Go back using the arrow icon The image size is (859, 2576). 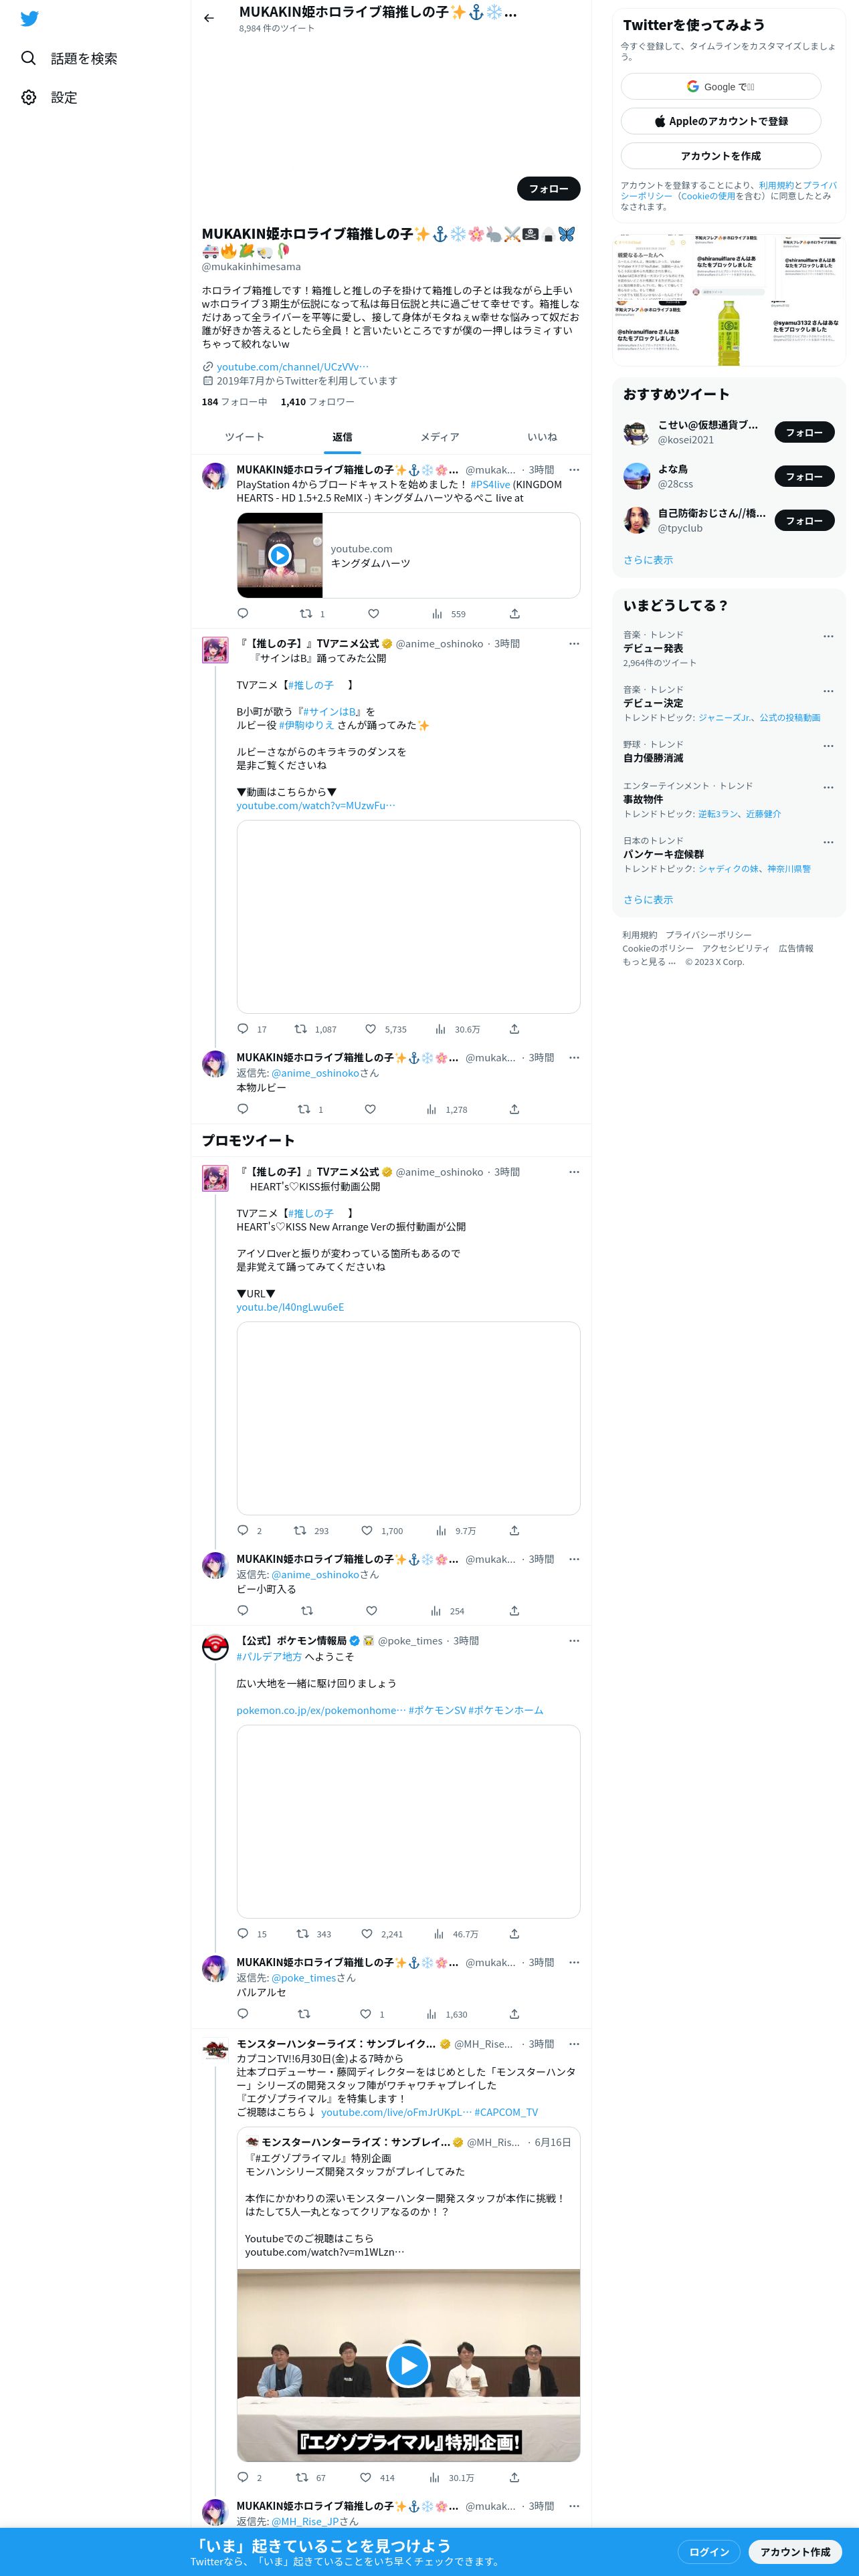click(x=209, y=18)
